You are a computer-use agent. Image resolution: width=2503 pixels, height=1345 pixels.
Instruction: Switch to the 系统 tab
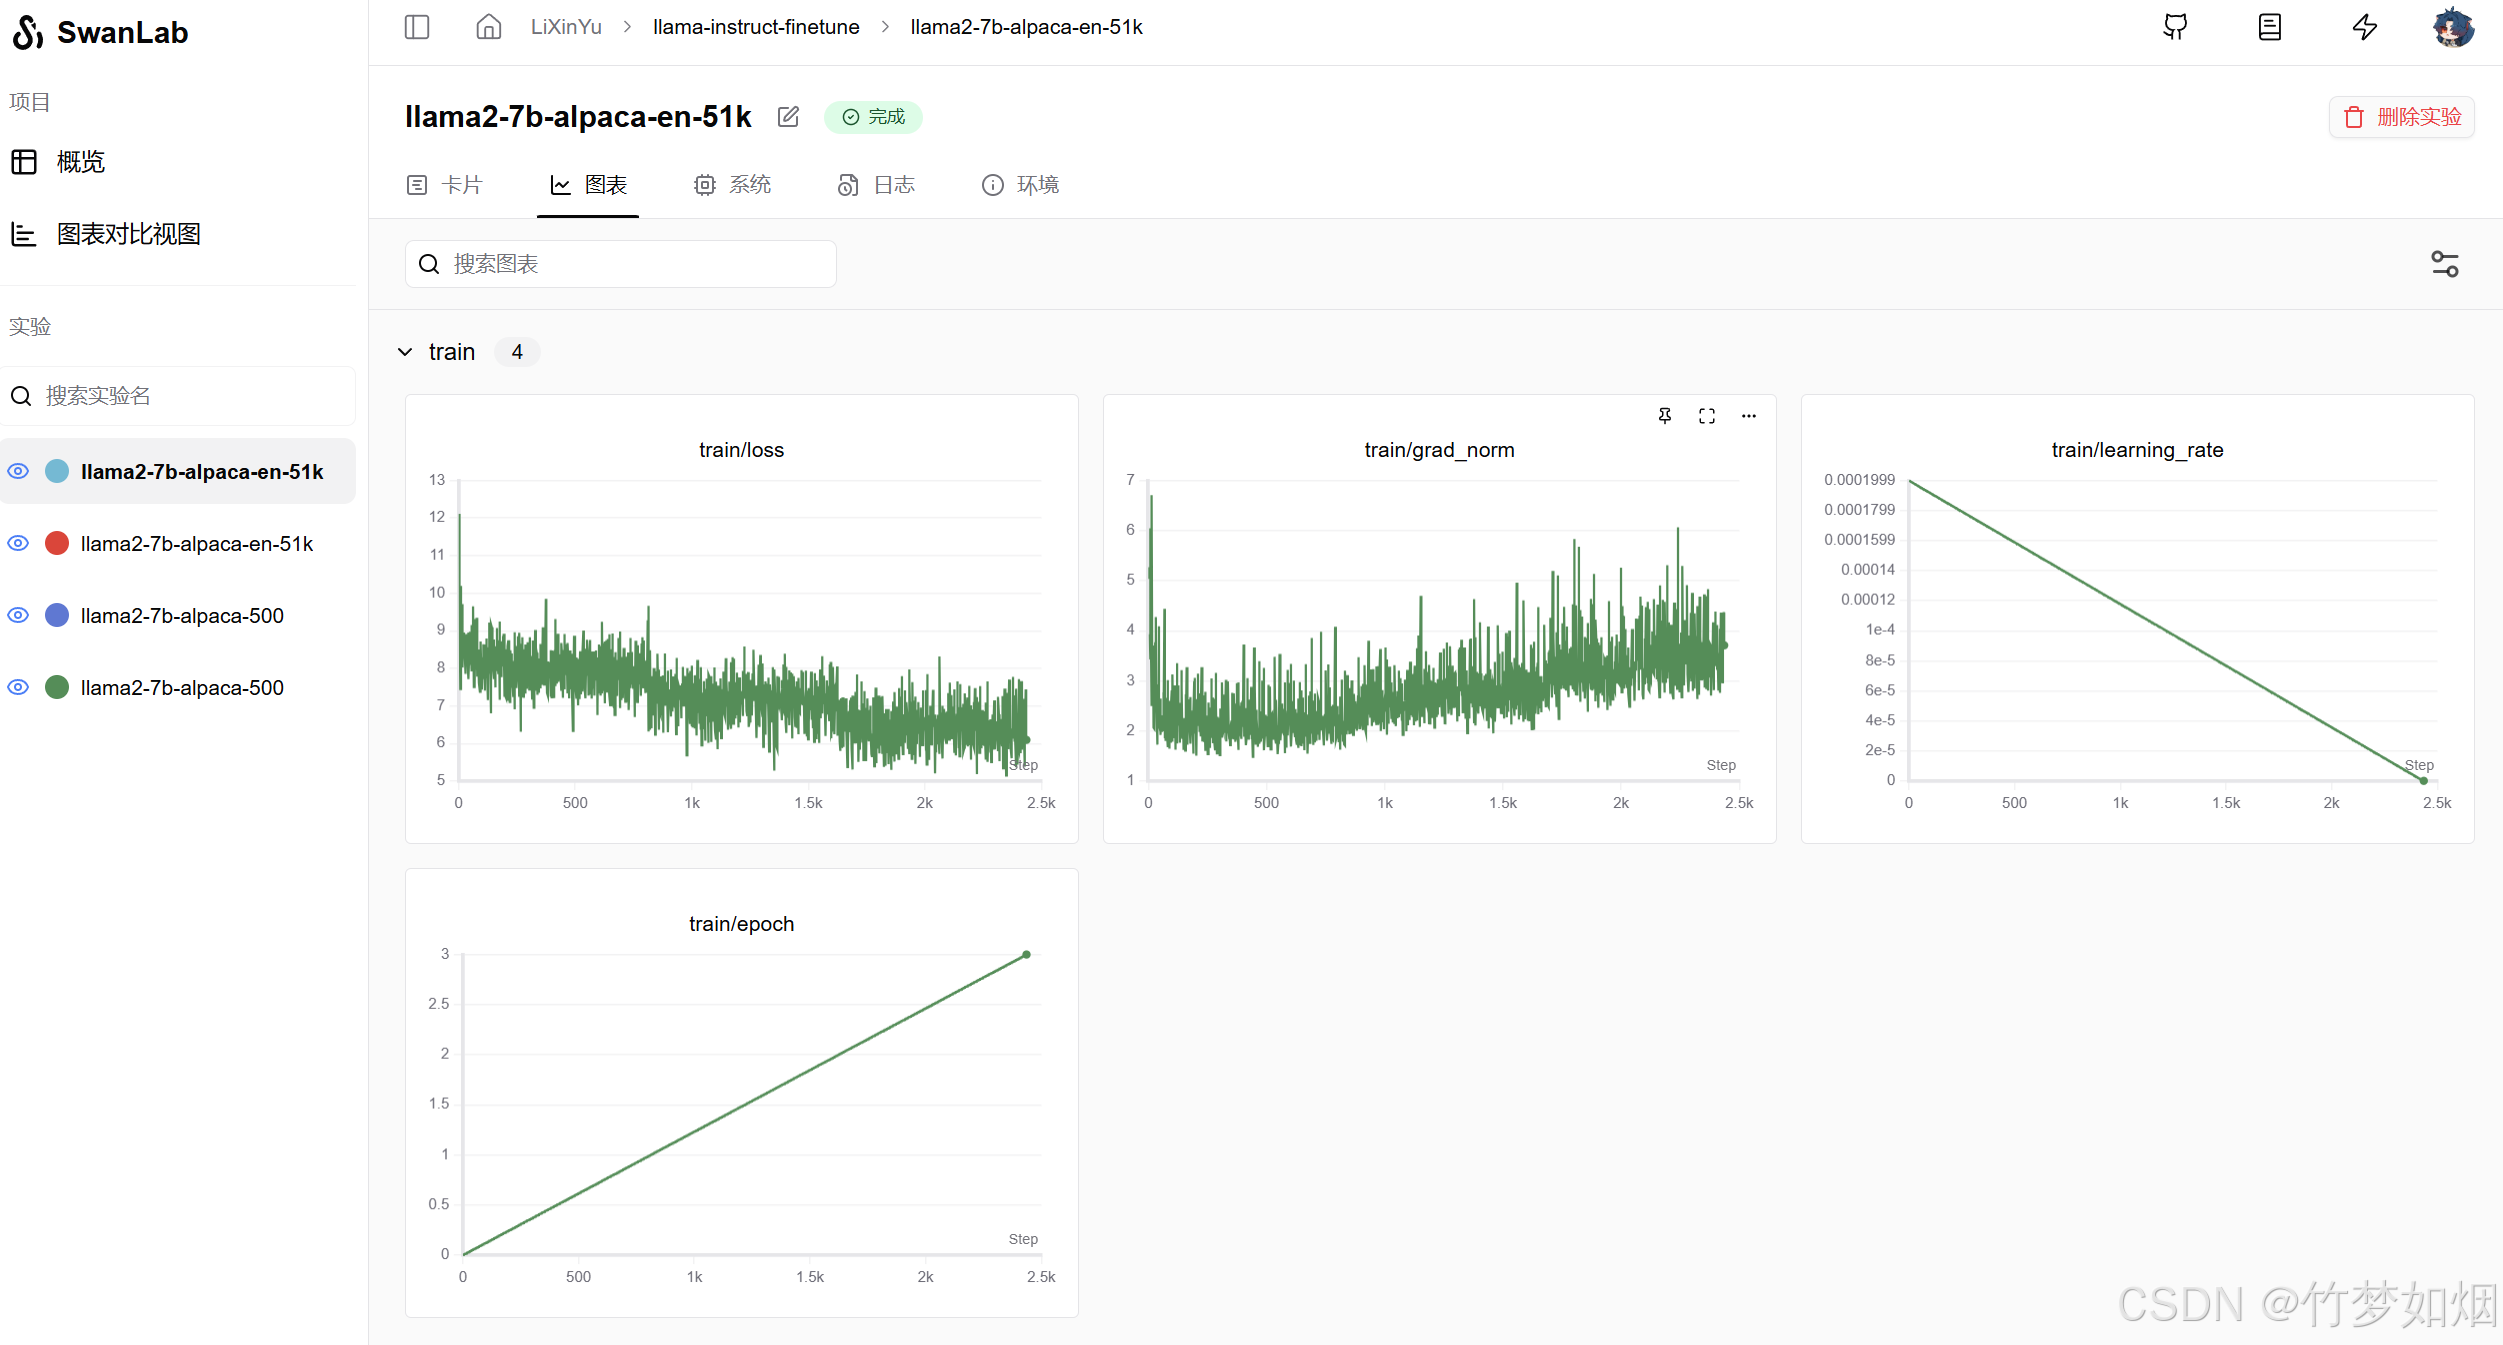coord(733,185)
